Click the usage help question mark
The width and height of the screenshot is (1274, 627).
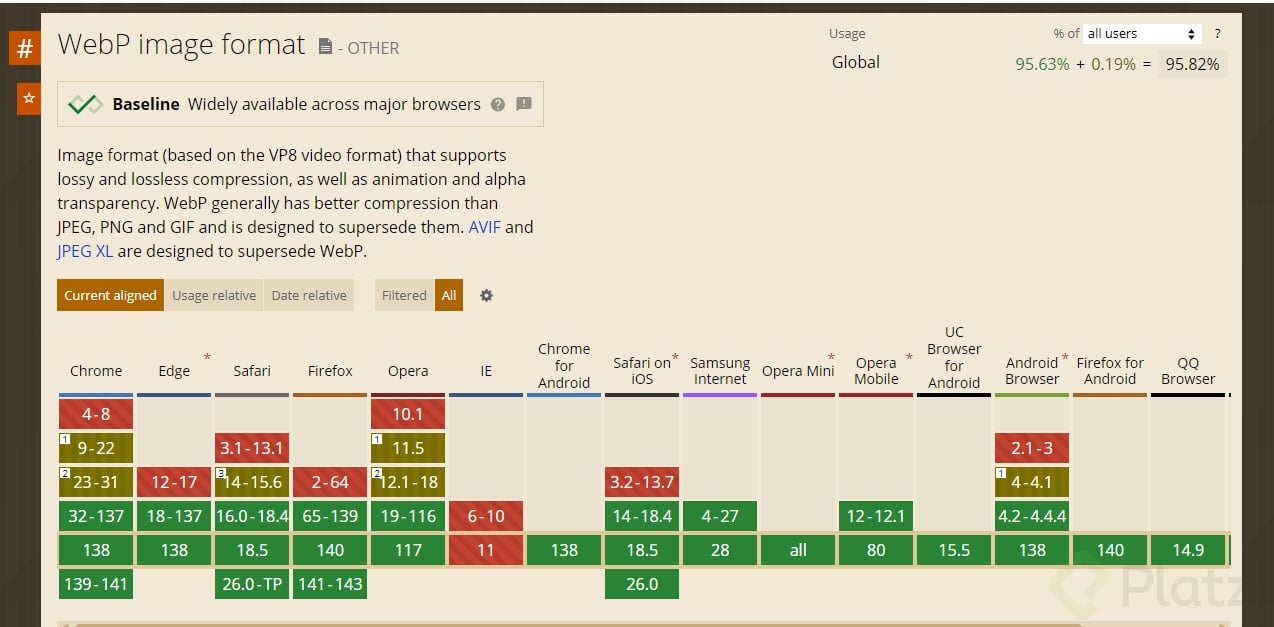pyautogui.click(x=1217, y=34)
